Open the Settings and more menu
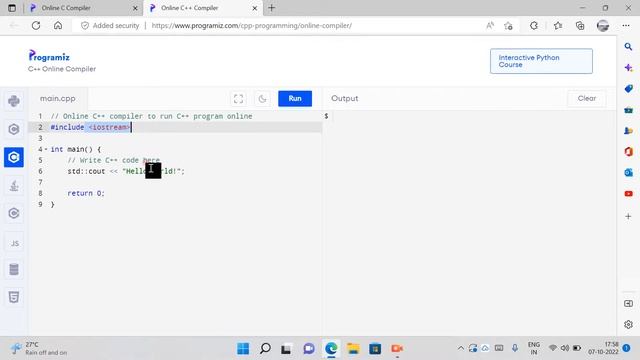 point(626,26)
